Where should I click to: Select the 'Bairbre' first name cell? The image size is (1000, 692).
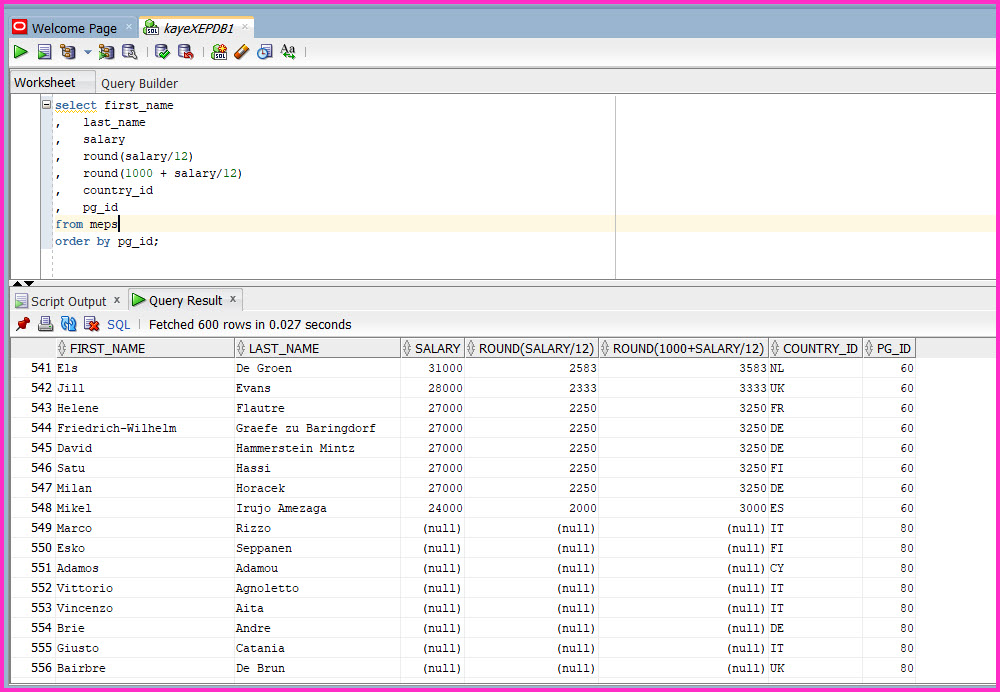[x=145, y=668]
